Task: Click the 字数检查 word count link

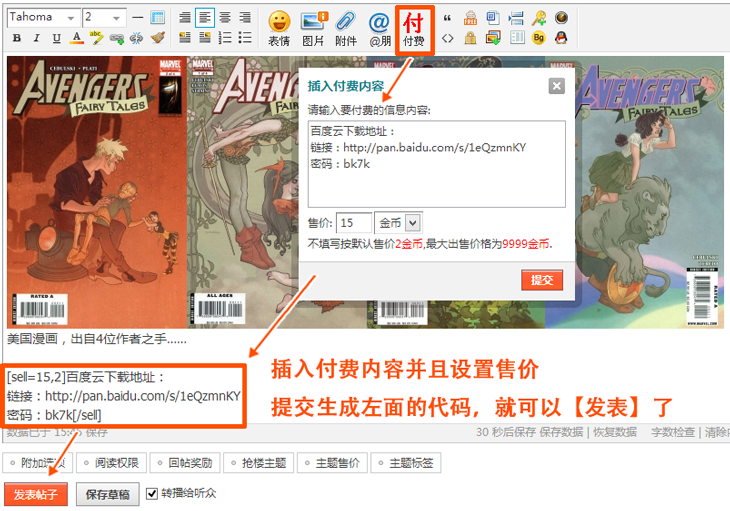Action: pos(673,432)
